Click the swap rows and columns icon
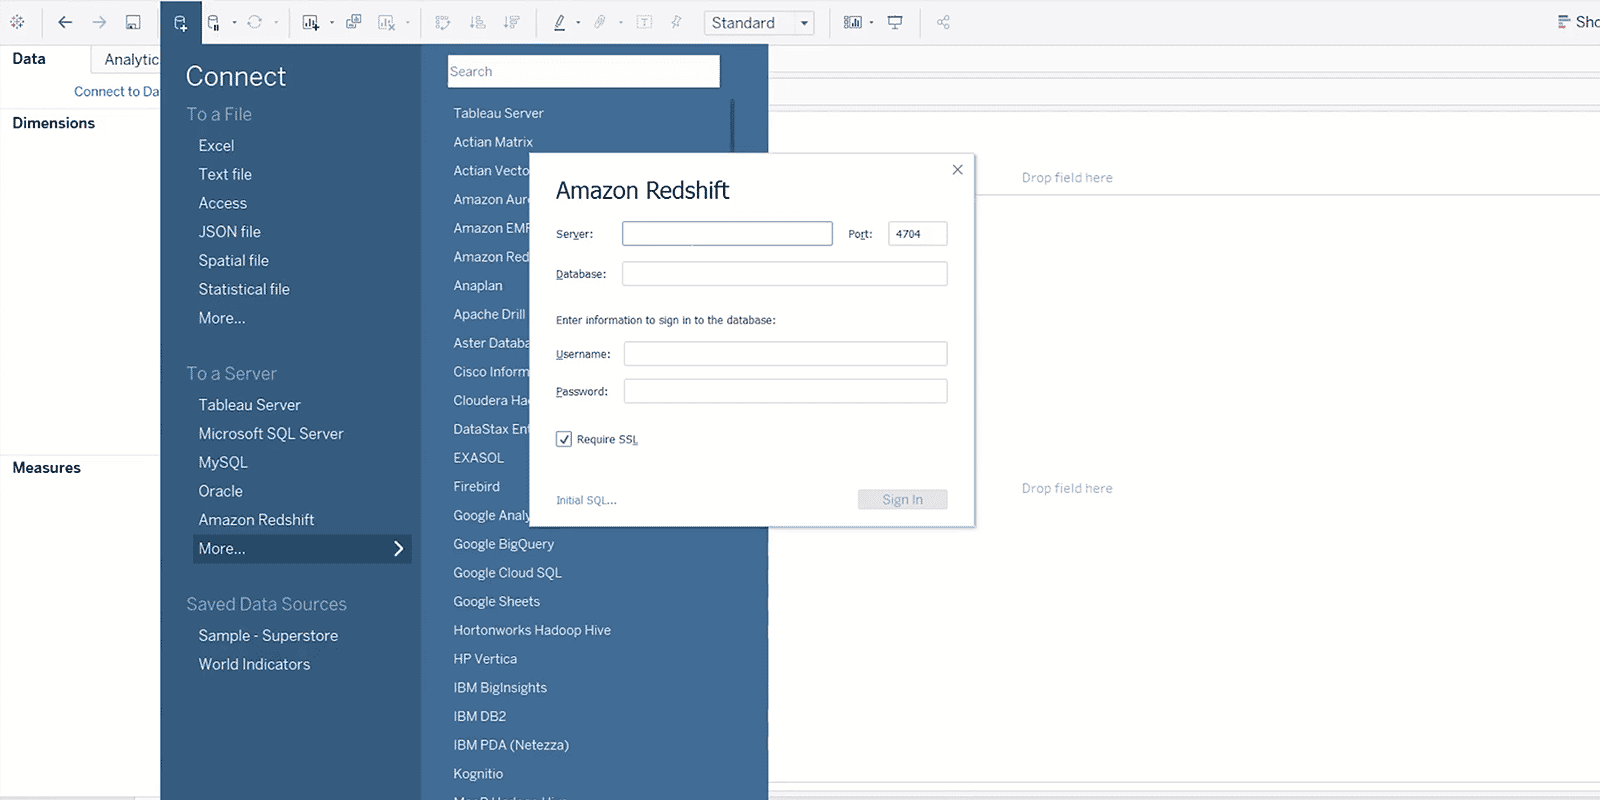1600x800 pixels. (x=443, y=22)
